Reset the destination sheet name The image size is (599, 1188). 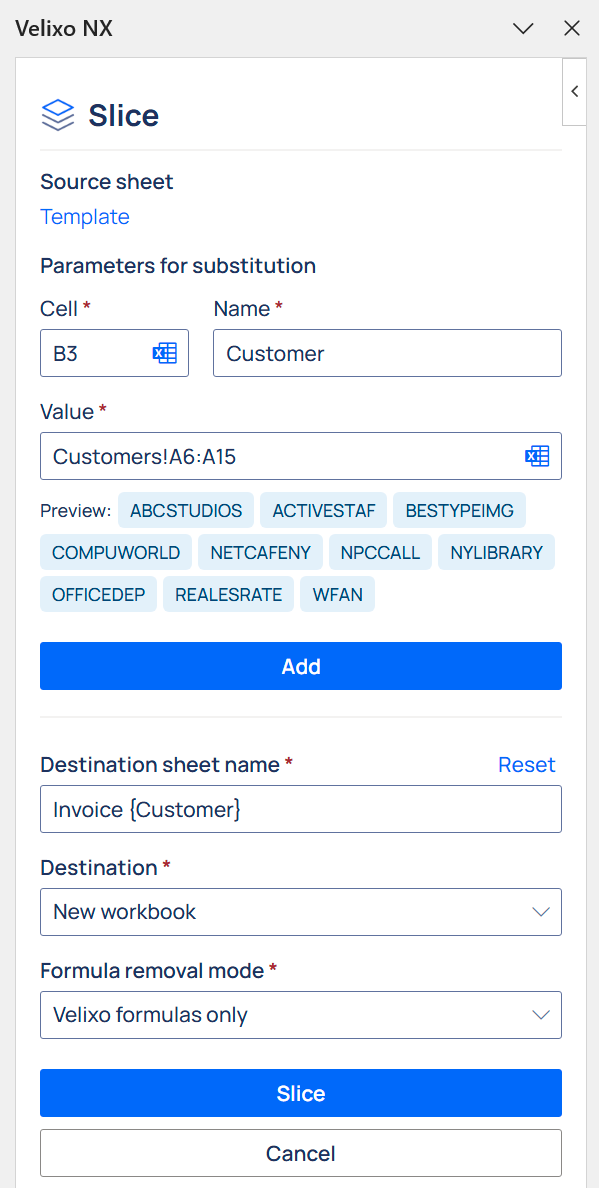pos(526,764)
